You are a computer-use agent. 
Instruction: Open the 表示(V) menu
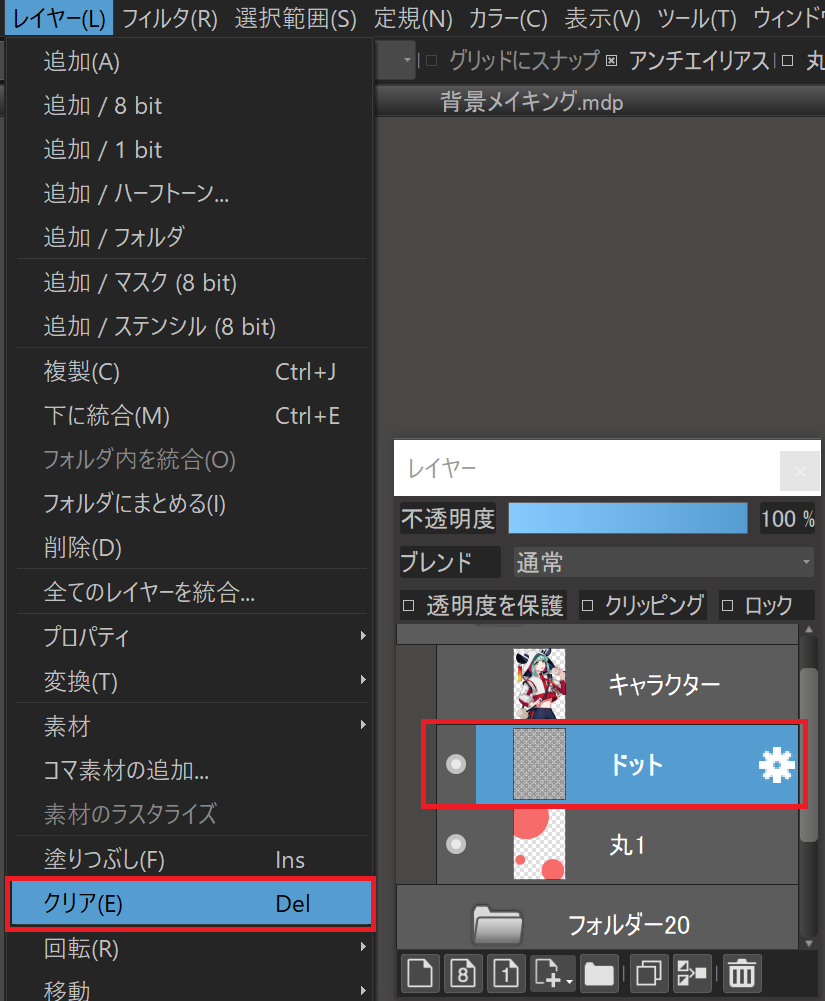point(602,18)
